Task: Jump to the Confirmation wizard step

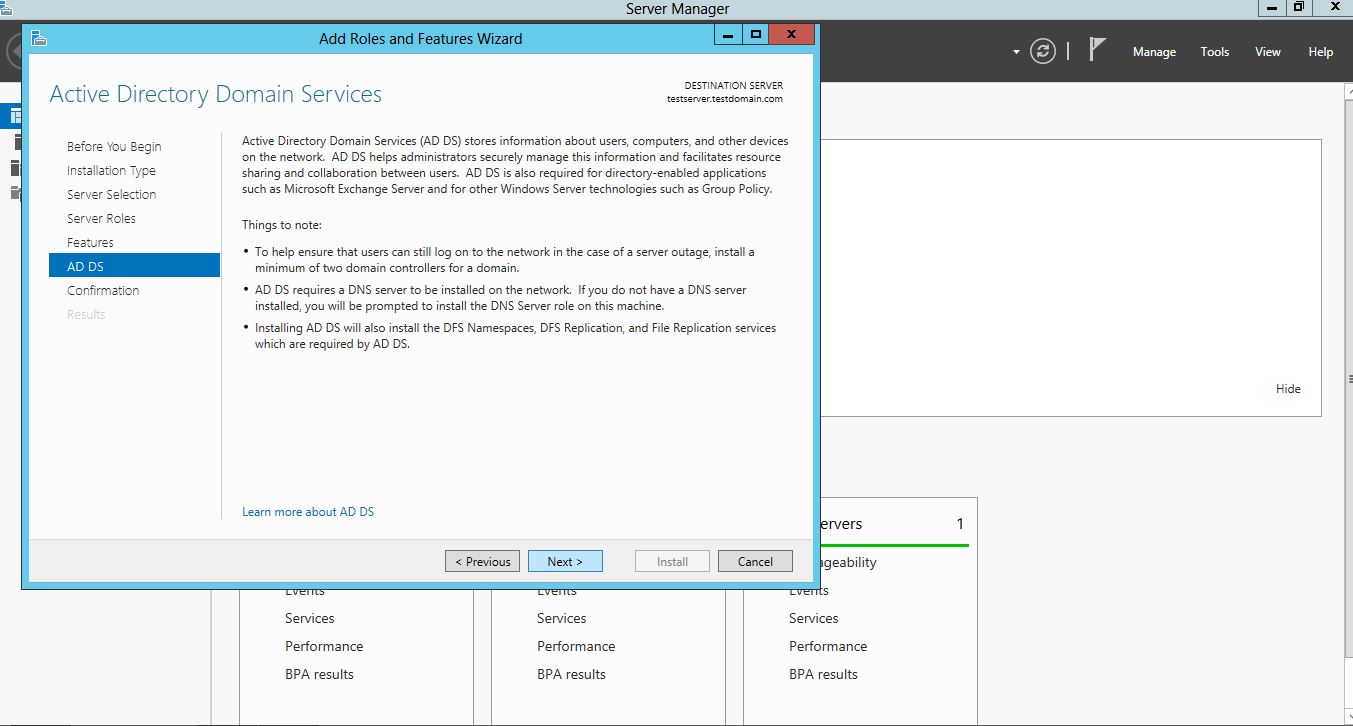Action: point(103,291)
